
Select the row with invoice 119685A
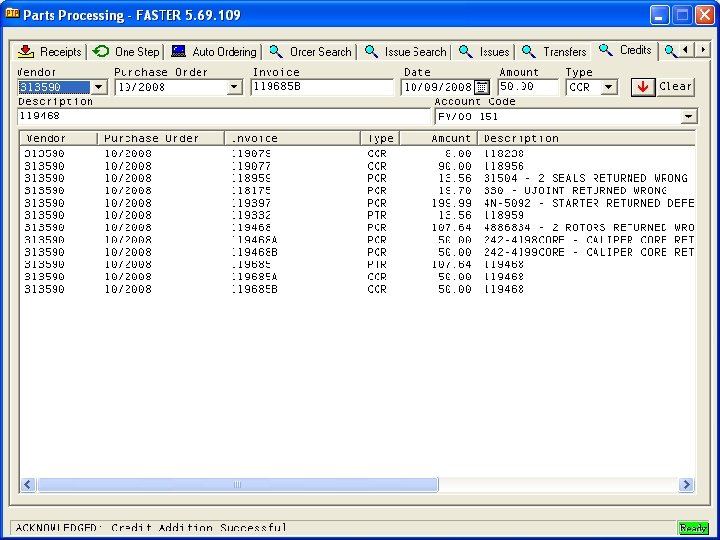(357, 277)
